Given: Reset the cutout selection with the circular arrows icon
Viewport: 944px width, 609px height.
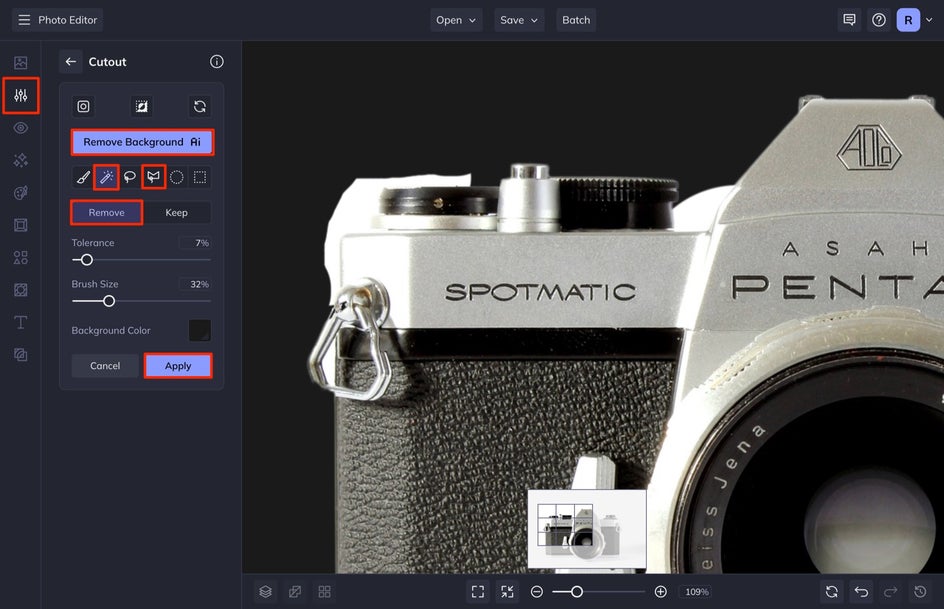Looking at the screenshot, I should click(x=200, y=107).
